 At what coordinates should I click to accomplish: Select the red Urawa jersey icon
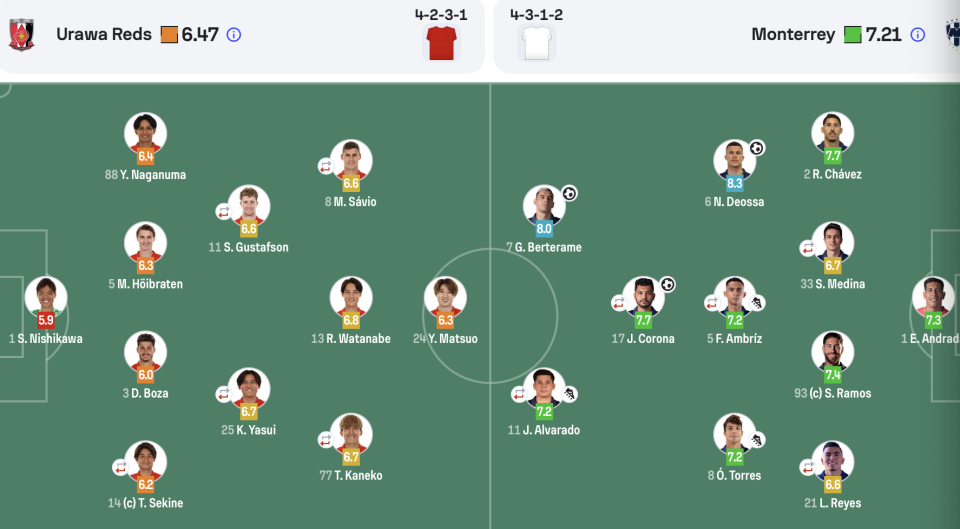pos(441,43)
